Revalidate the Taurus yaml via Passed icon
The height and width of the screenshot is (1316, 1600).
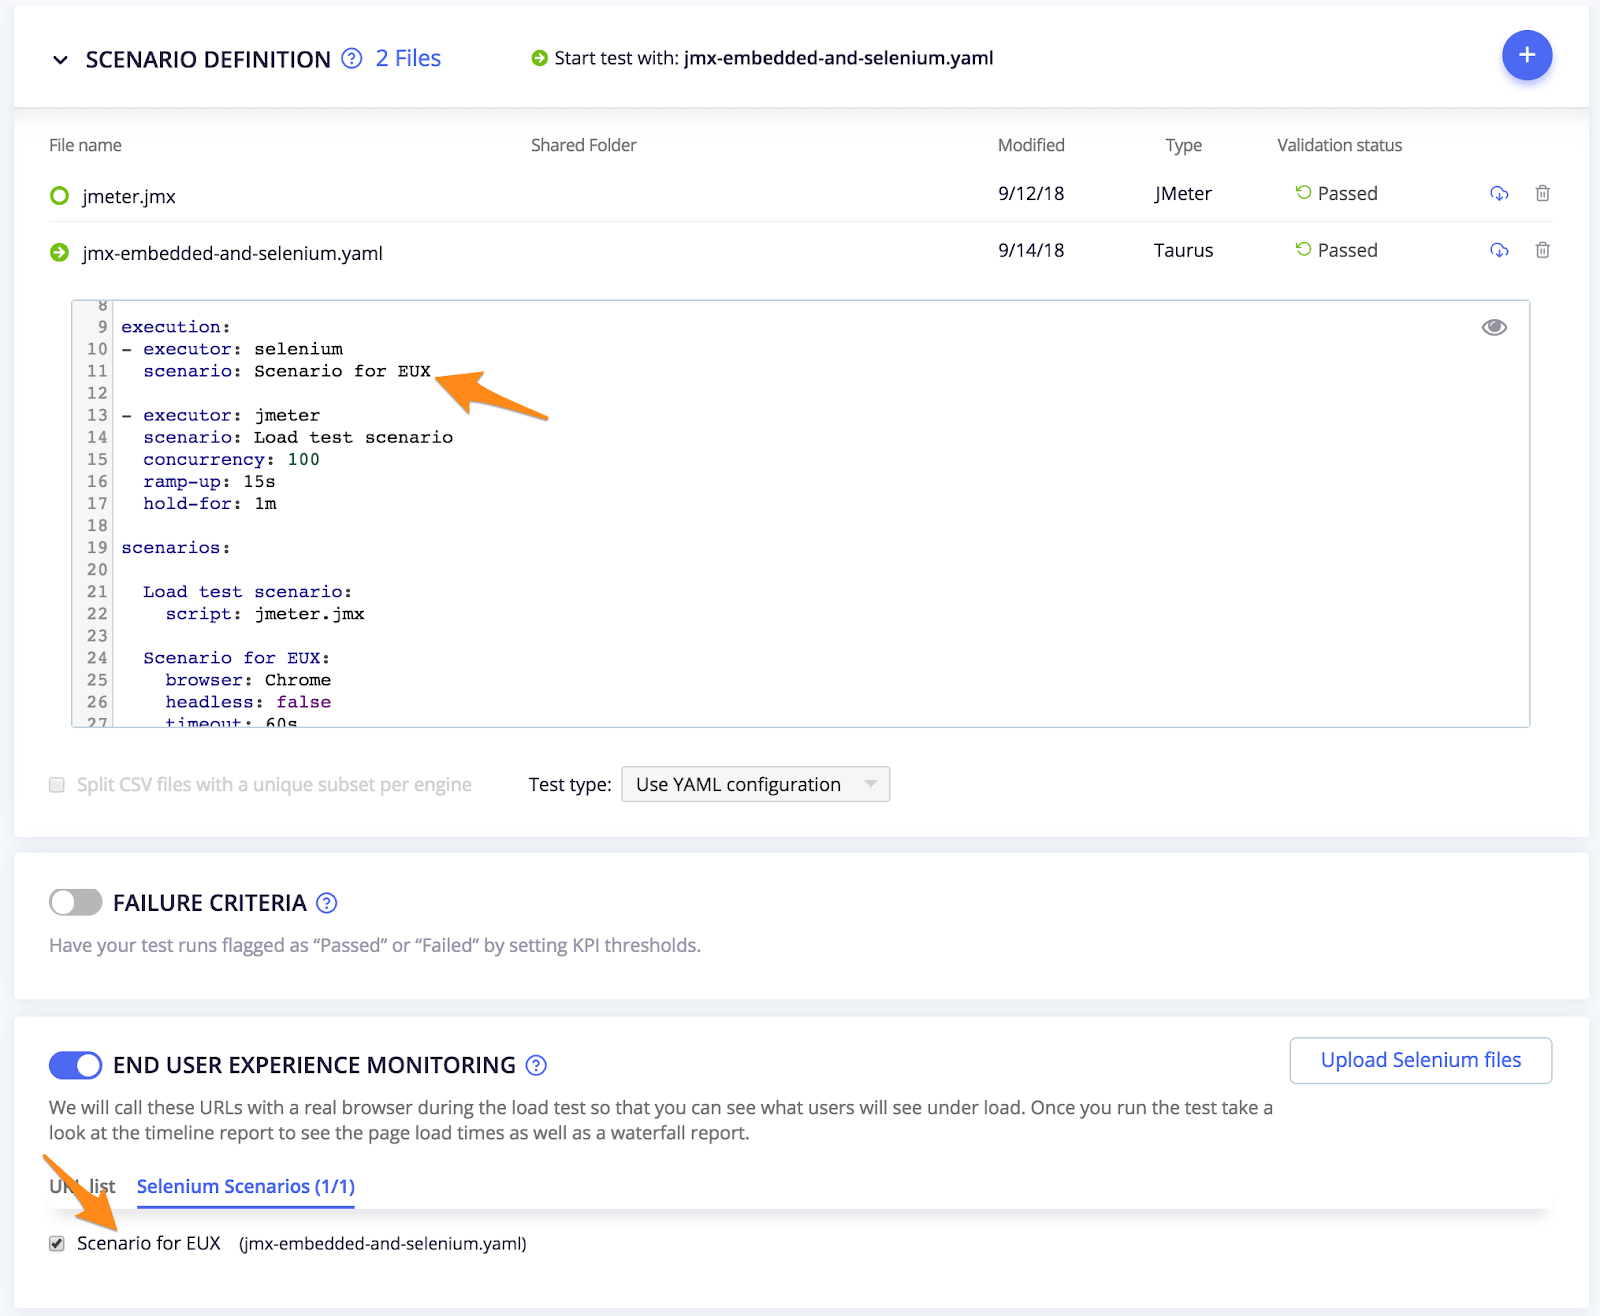(1303, 249)
